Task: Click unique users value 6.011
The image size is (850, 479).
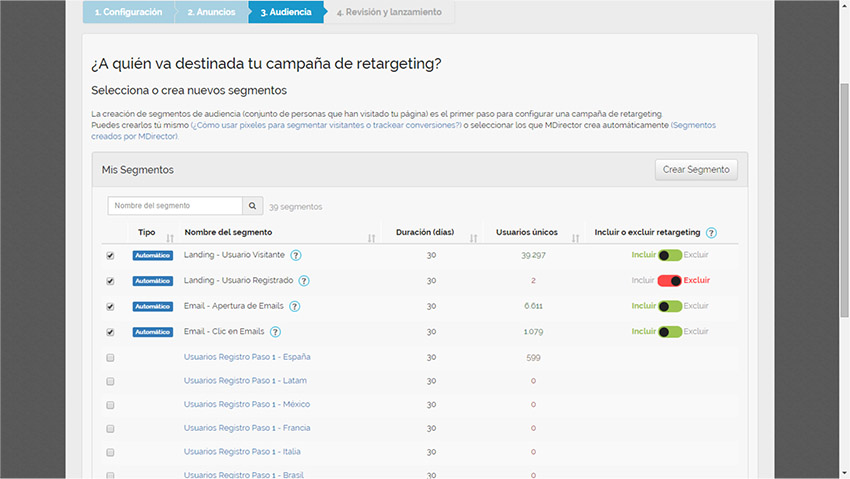Action: point(533,306)
